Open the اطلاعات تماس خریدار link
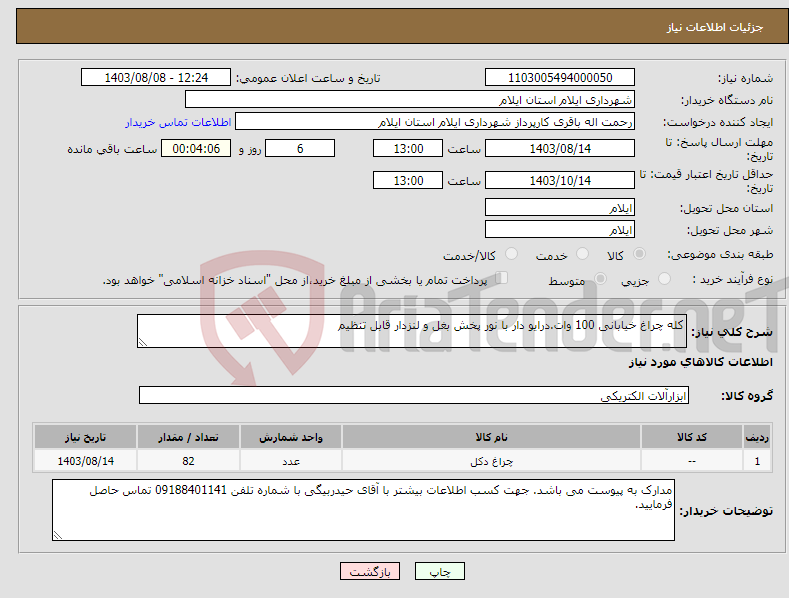This screenshot has width=789, height=598. [x=178, y=122]
